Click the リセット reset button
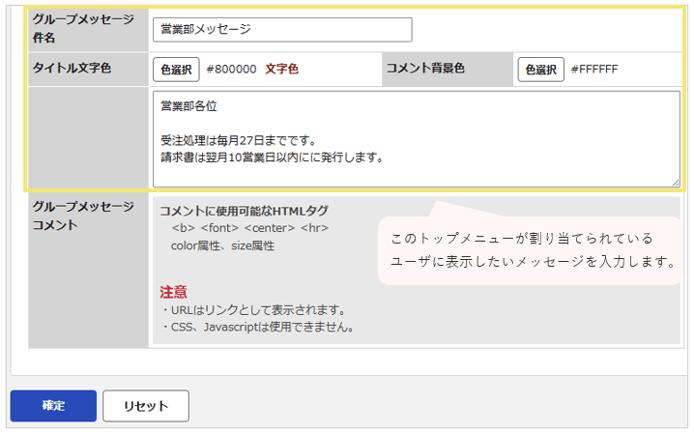Screen dimensions: 694x432 click(146, 405)
